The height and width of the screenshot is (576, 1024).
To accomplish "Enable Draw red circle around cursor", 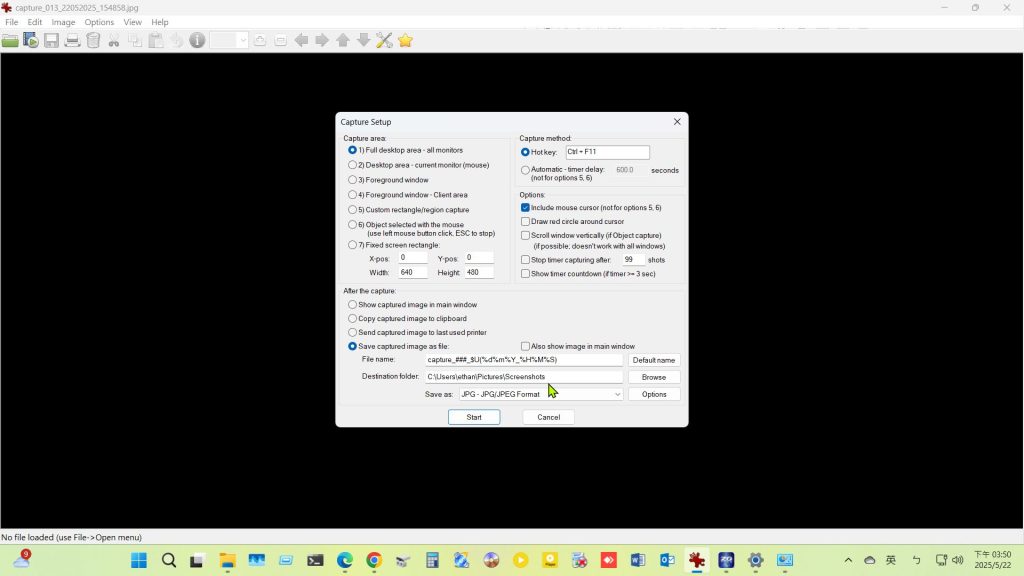I will [526, 221].
